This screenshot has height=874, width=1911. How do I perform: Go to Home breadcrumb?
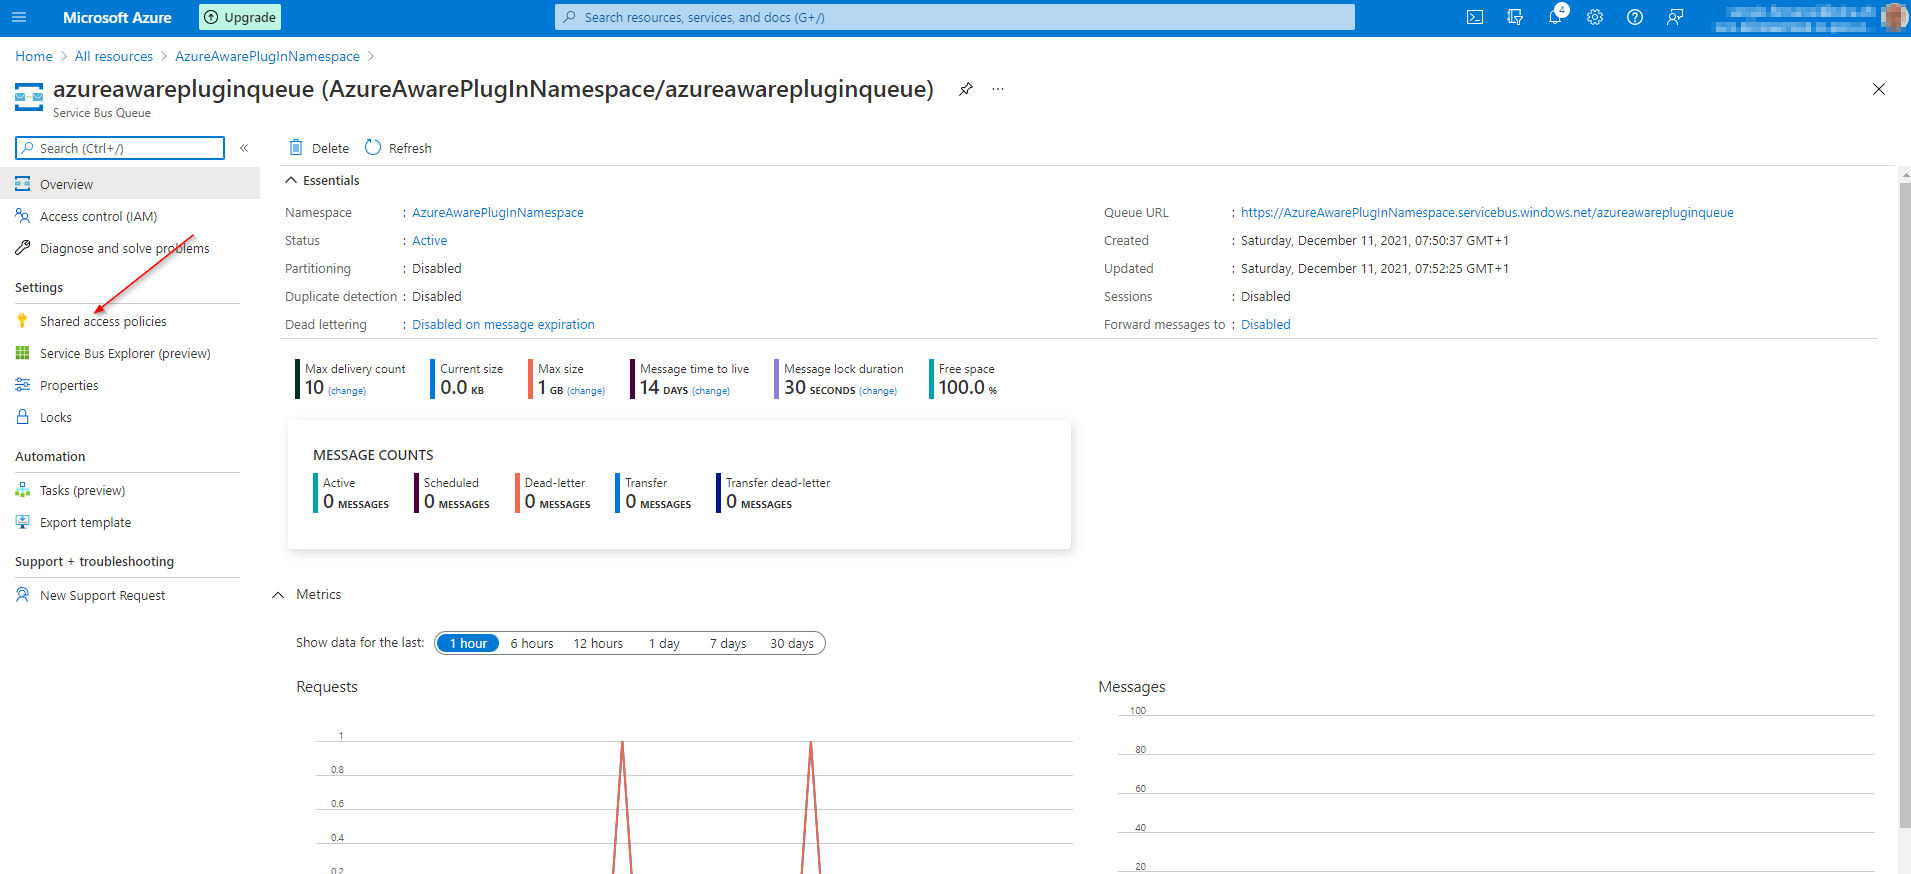point(34,56)
